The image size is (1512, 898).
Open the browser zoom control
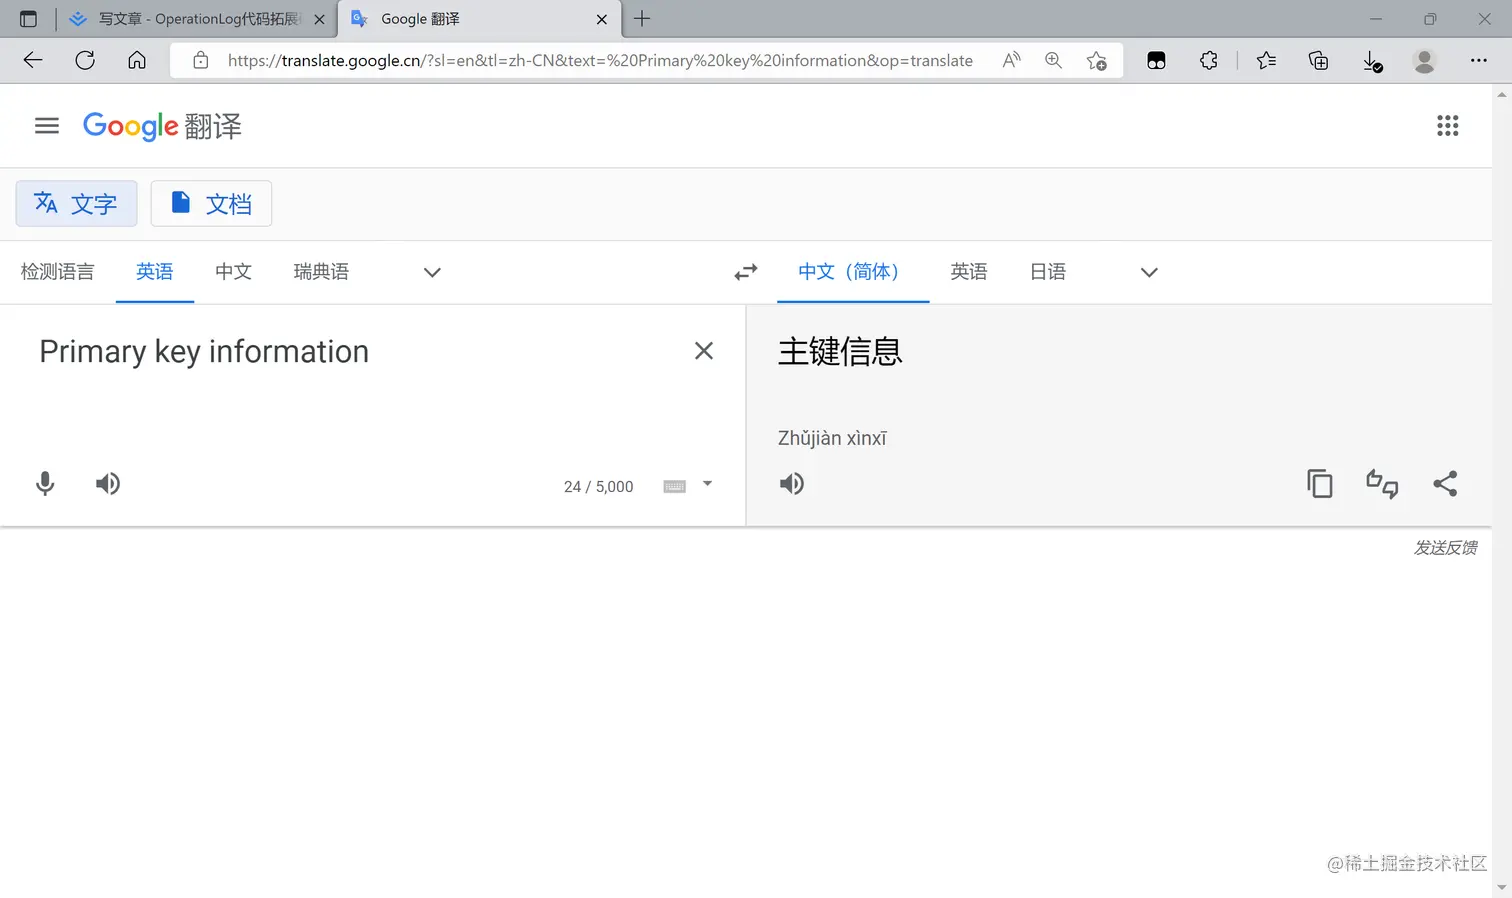tap(1053, 60)
